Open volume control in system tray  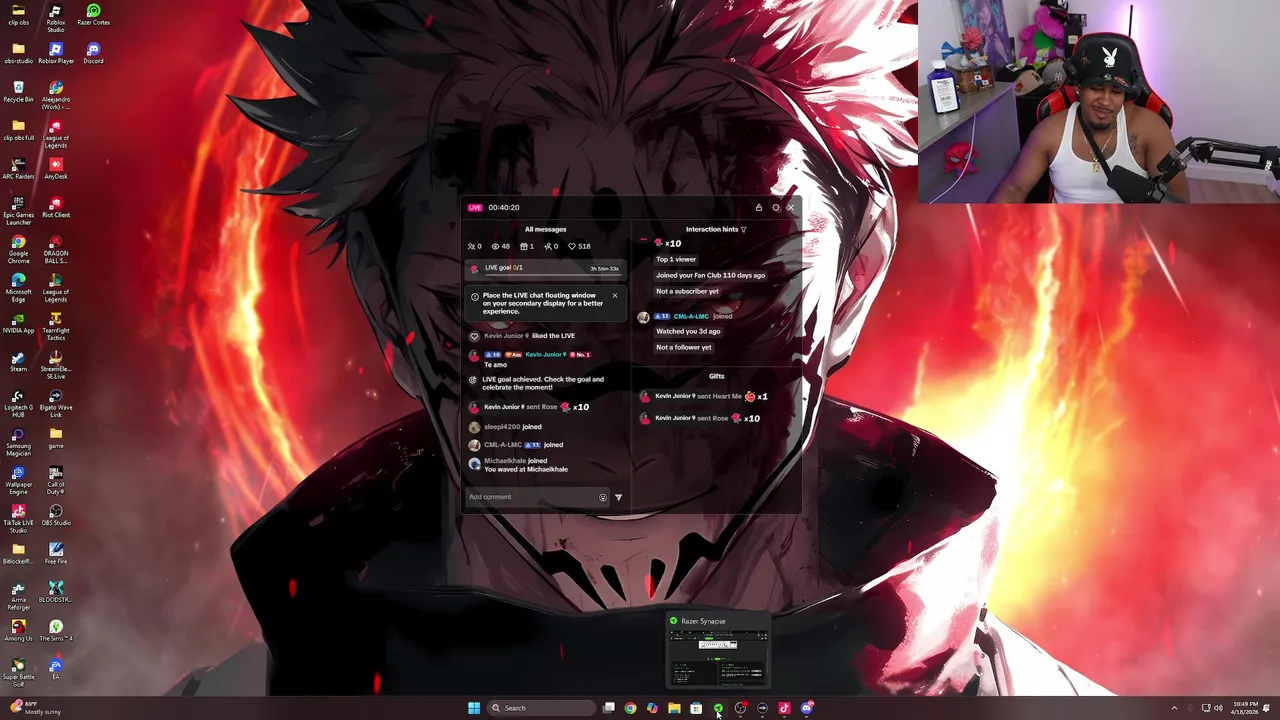[x=1218, y=708]
